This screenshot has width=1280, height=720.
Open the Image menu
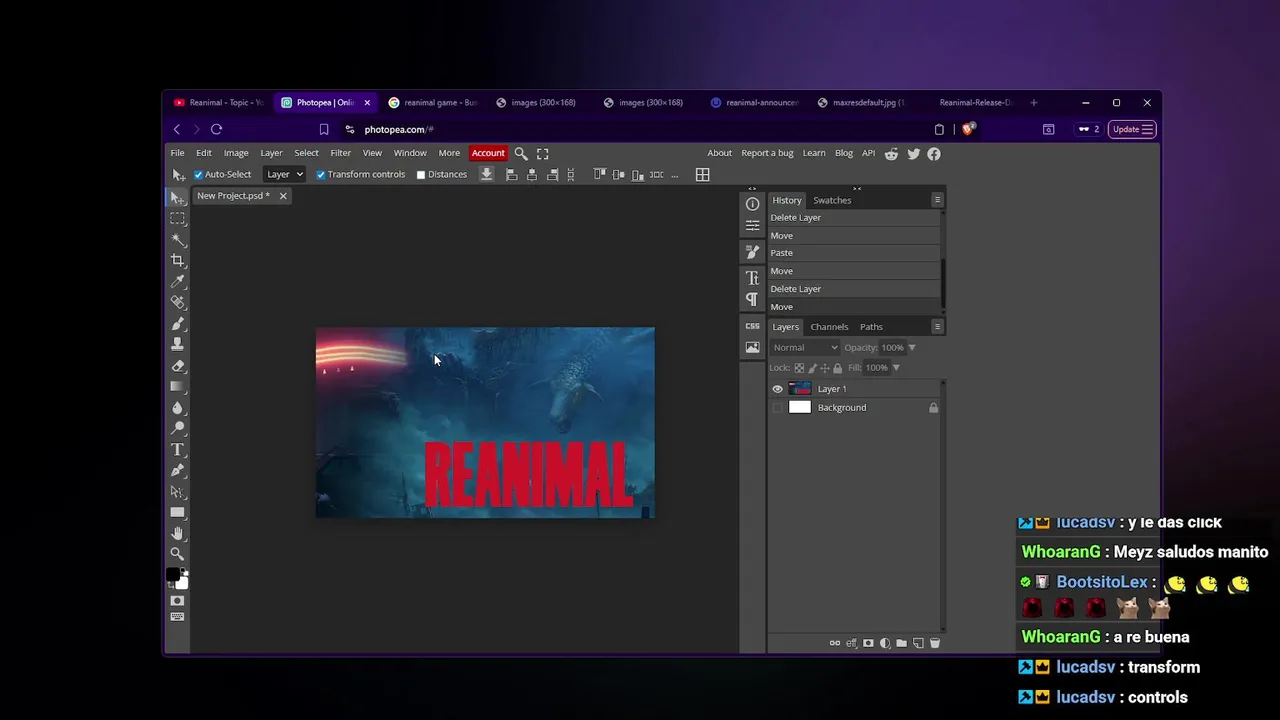236,153
